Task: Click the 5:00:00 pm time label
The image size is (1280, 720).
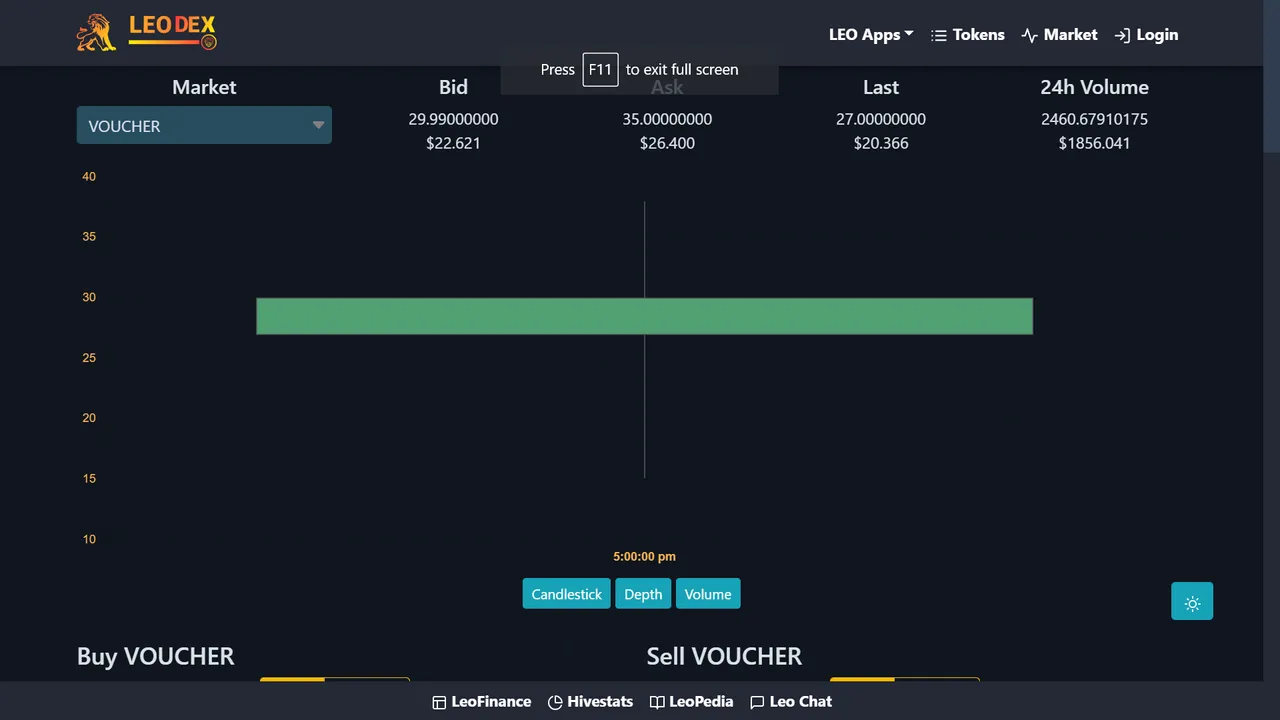Action: [x=644, y=556]
